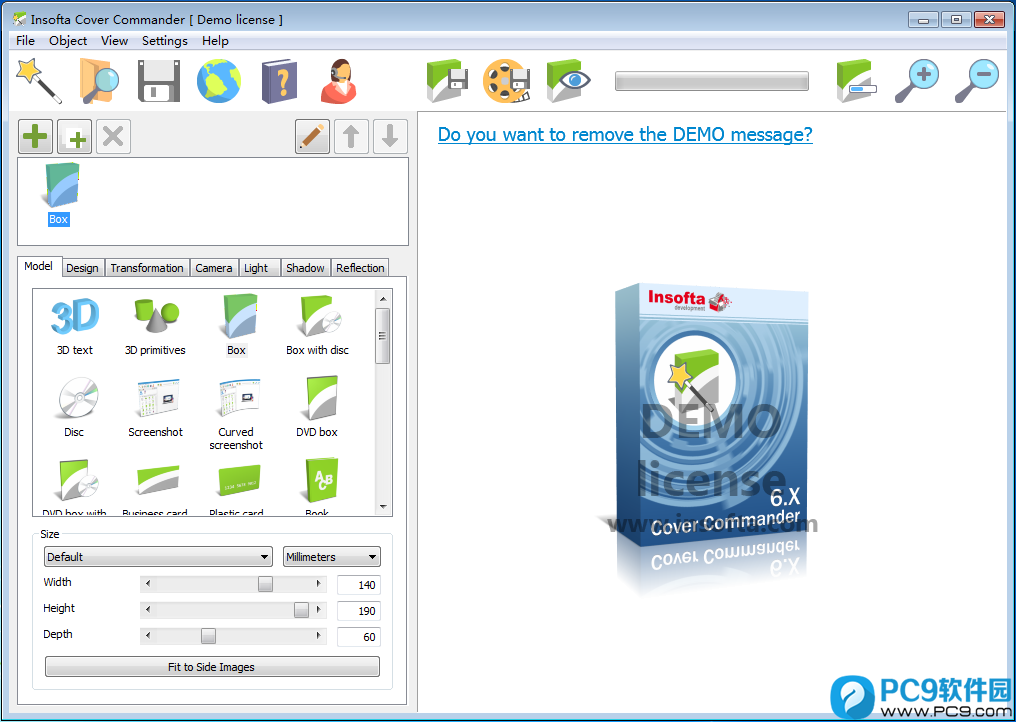
Task: Decrease Width with left slider arrow
Action: pos(148,584)
